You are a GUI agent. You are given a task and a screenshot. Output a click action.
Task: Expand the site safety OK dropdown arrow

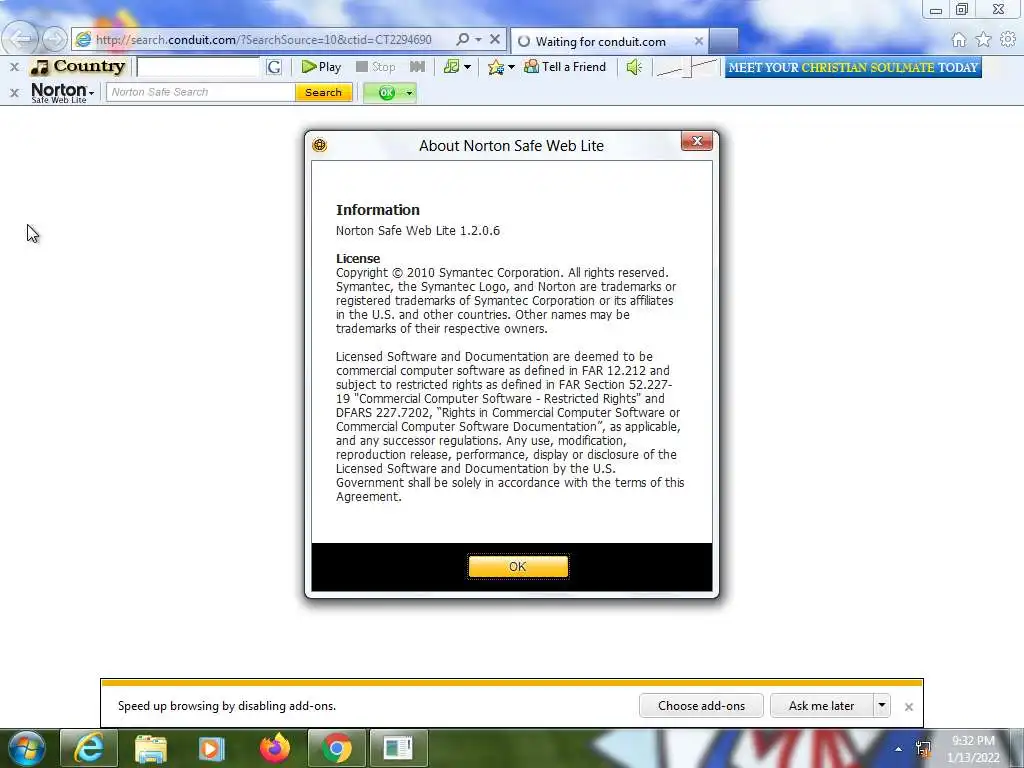(x=409, y=93)
